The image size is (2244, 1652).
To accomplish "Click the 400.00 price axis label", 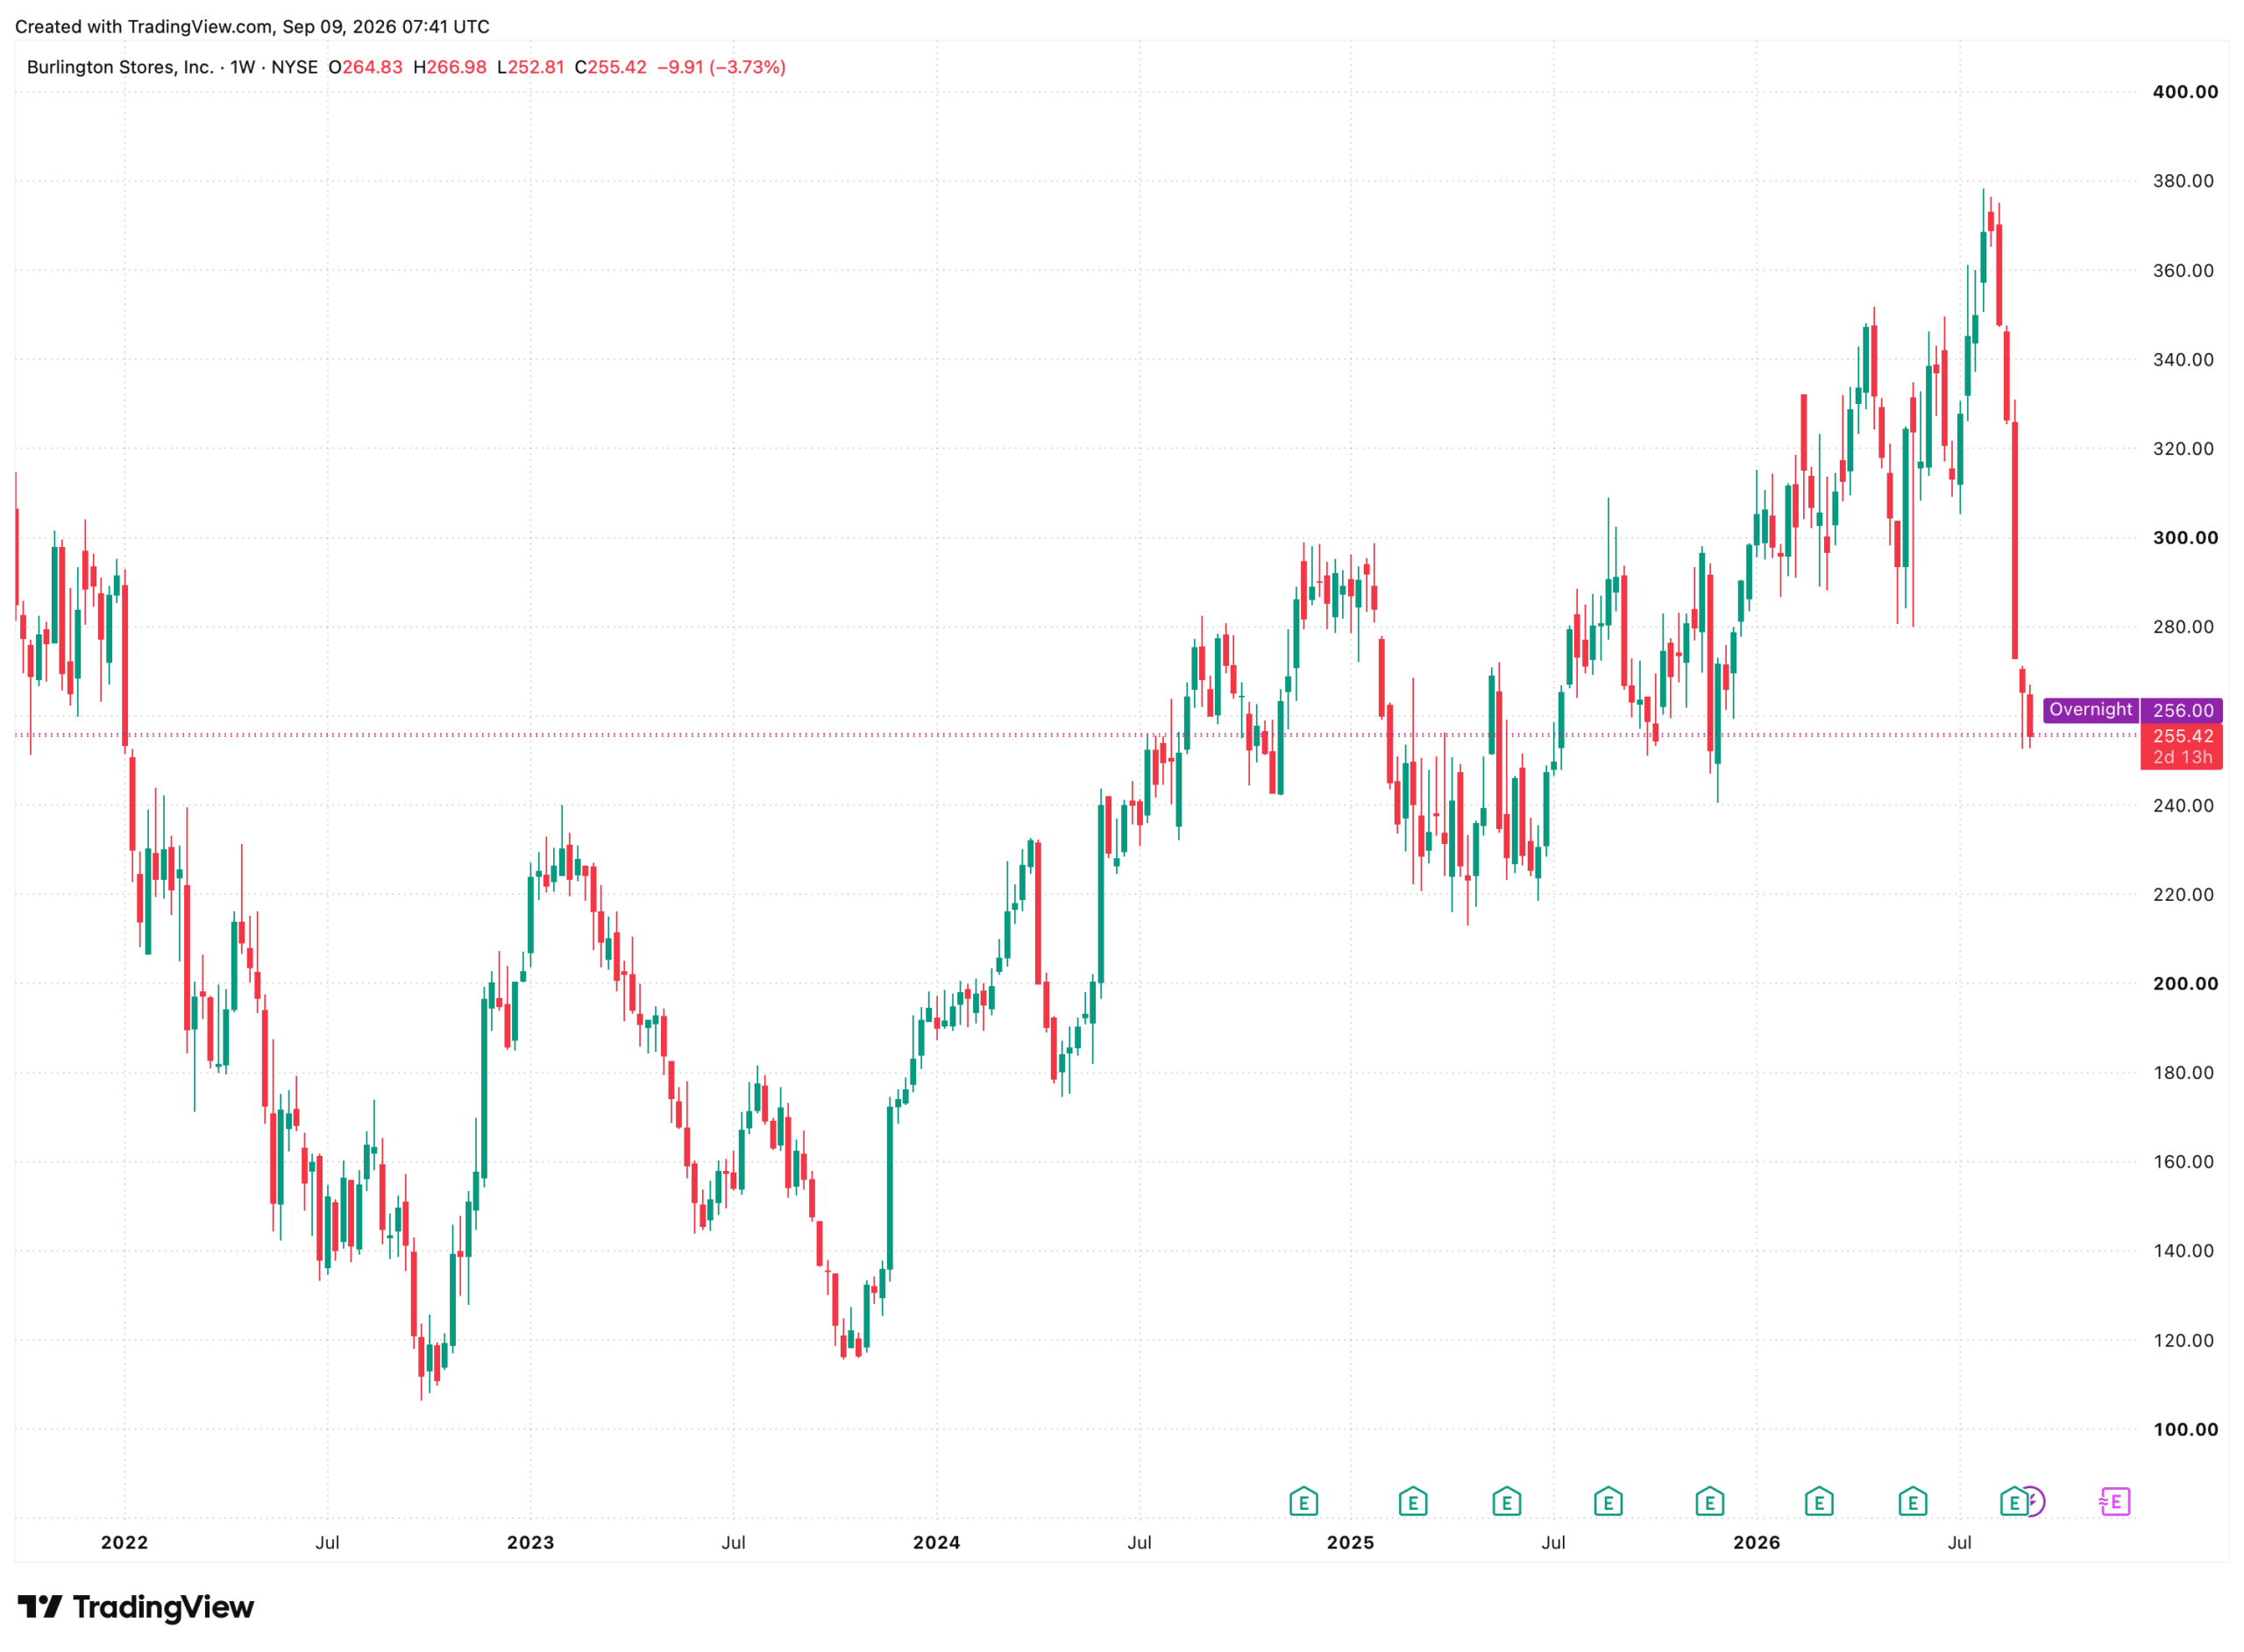I will pyautogui.click(x=2185, y=92).
